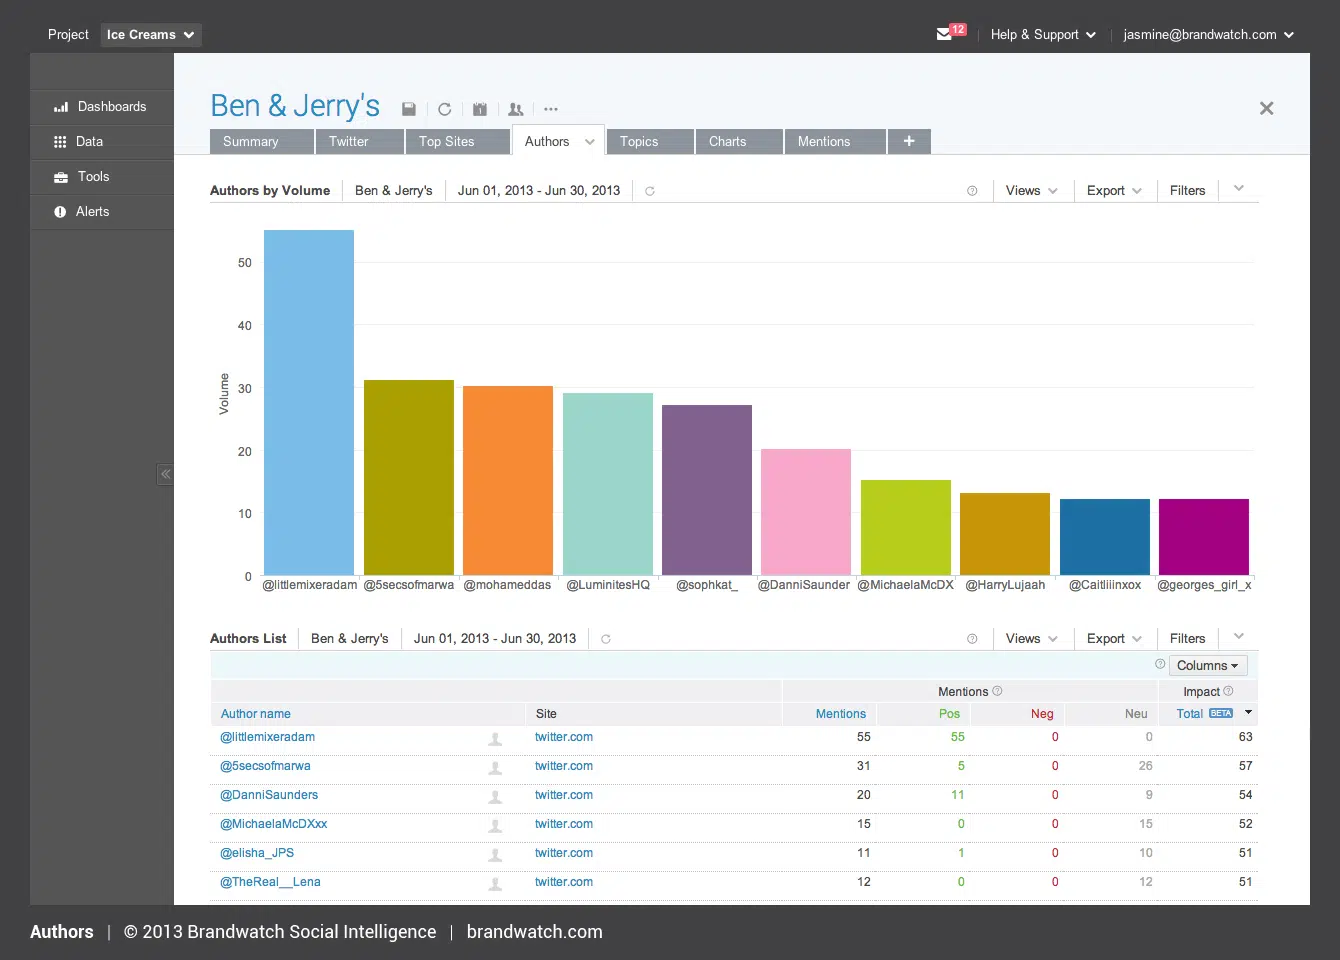Expand the Columns dropdown
This screenshot has width=1340, height=960.
(x=1207, y=666)
